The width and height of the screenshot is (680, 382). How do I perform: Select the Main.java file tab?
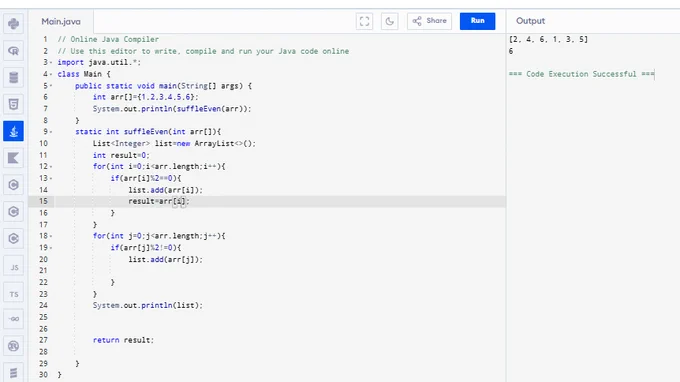[61, 21]
